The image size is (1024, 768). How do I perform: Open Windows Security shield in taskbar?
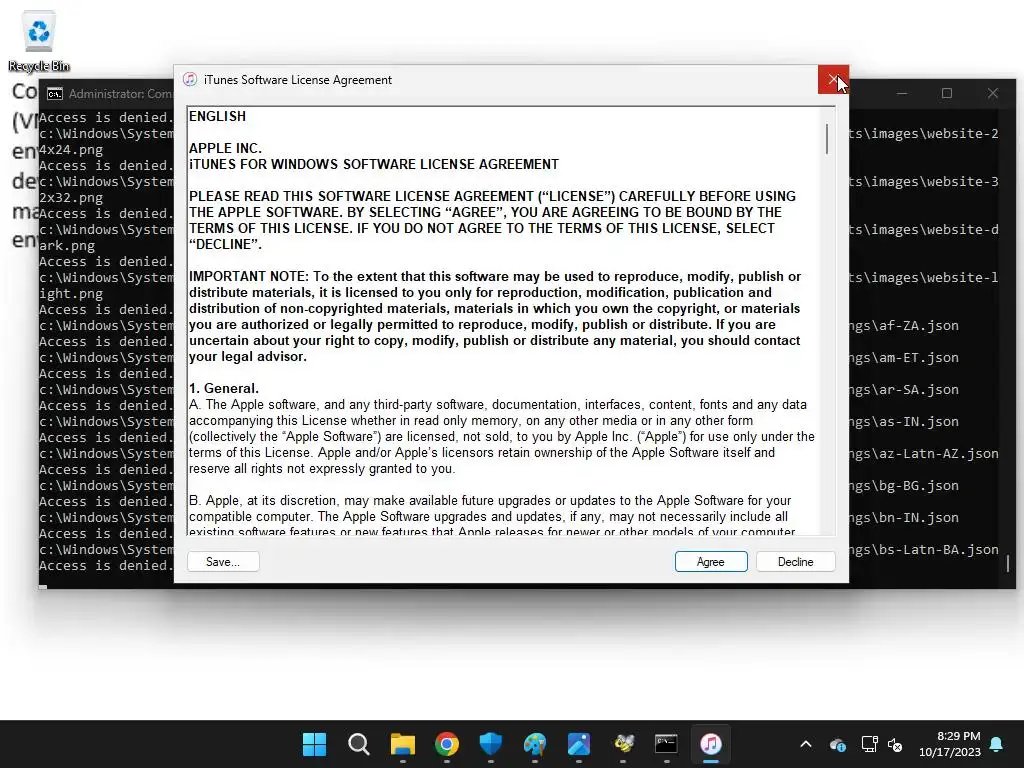[x=490, y=744]
